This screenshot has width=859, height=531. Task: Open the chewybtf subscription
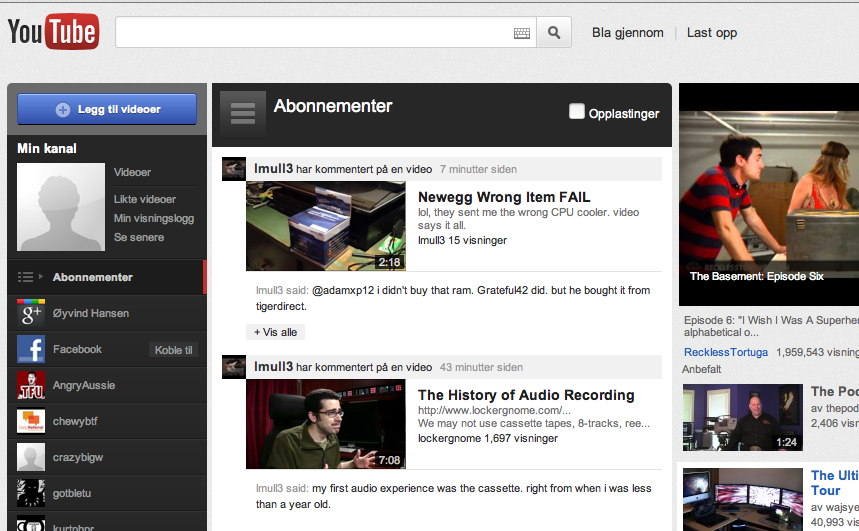(x=75, y=421)
